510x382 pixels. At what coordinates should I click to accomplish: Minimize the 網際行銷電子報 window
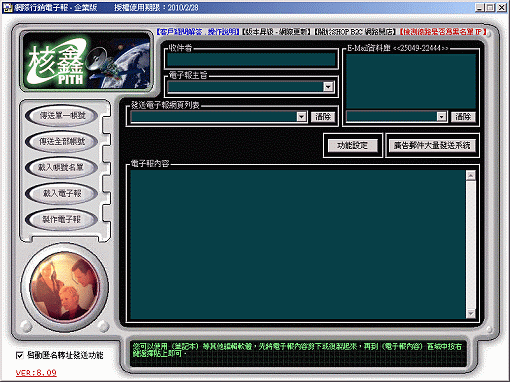tap(479, 7)
